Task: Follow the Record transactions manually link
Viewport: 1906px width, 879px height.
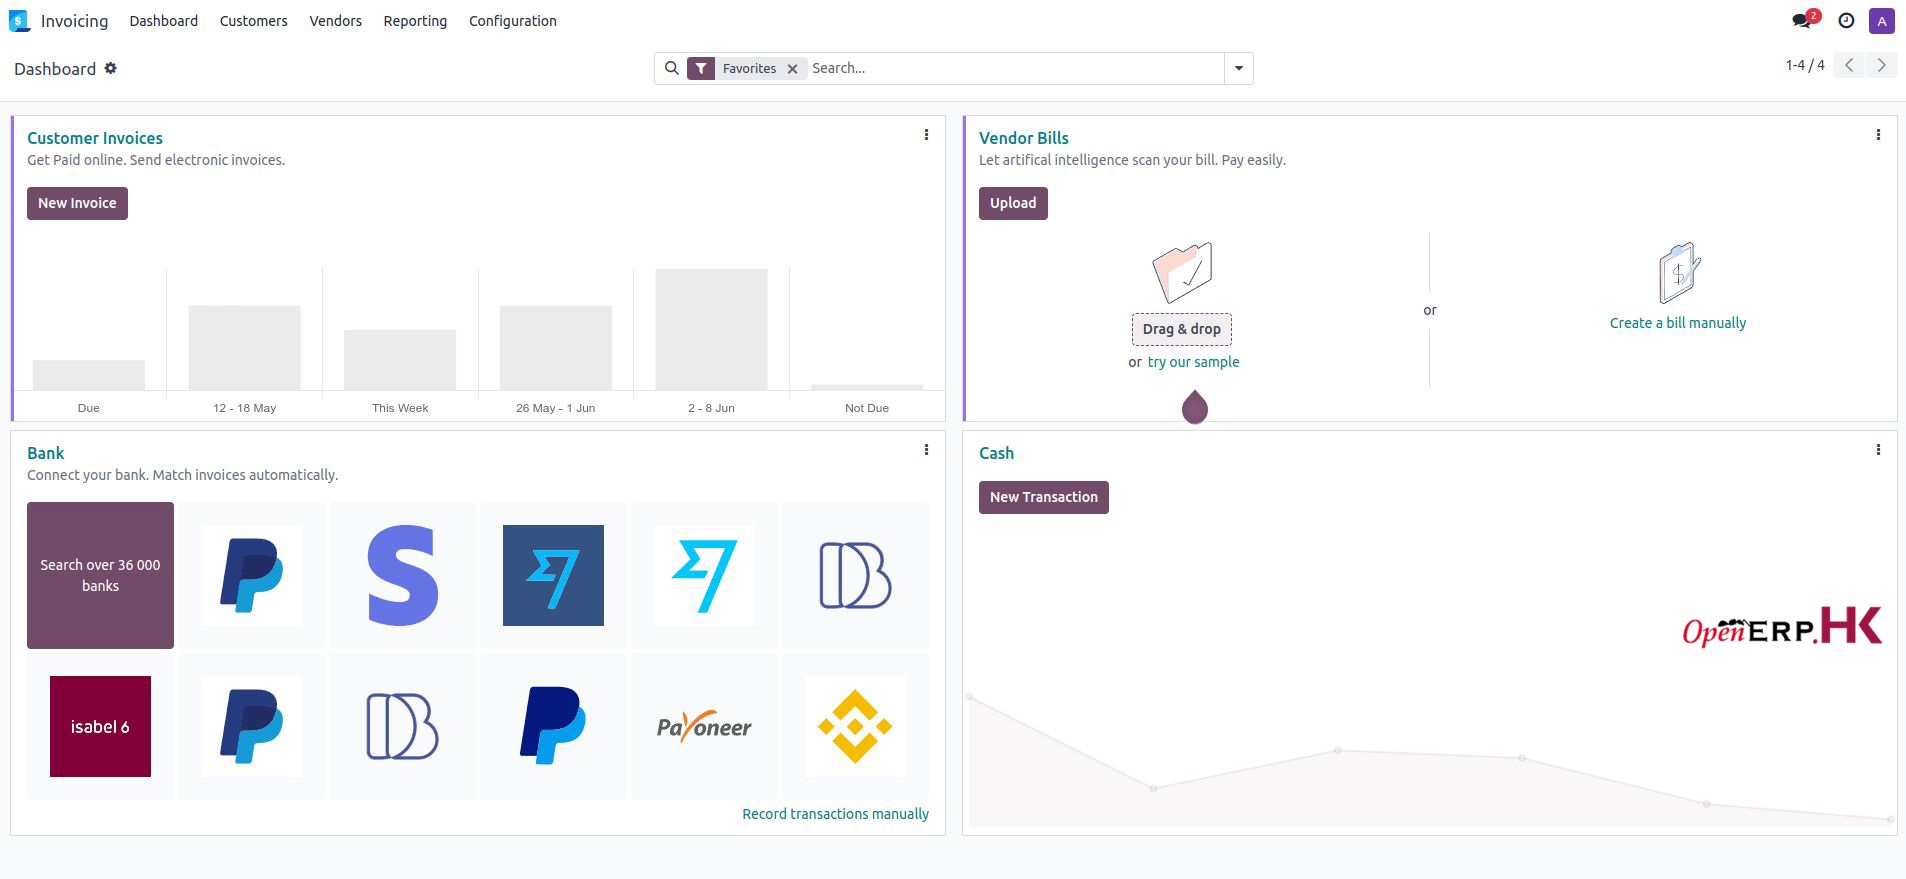Action: pyautogui.click(x=835, y=814)
